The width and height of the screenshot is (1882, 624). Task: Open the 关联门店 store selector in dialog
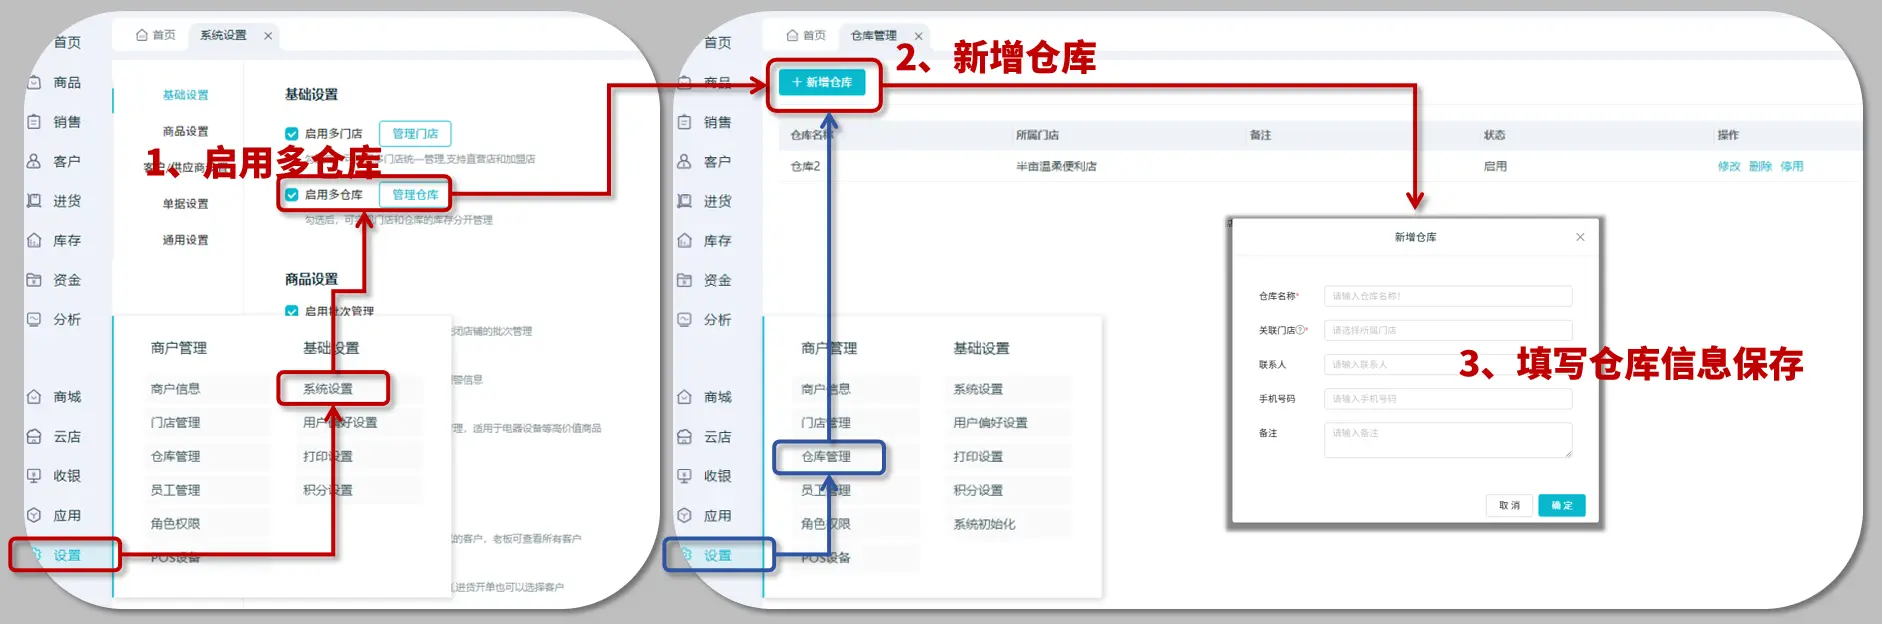tap(1447, 330)
